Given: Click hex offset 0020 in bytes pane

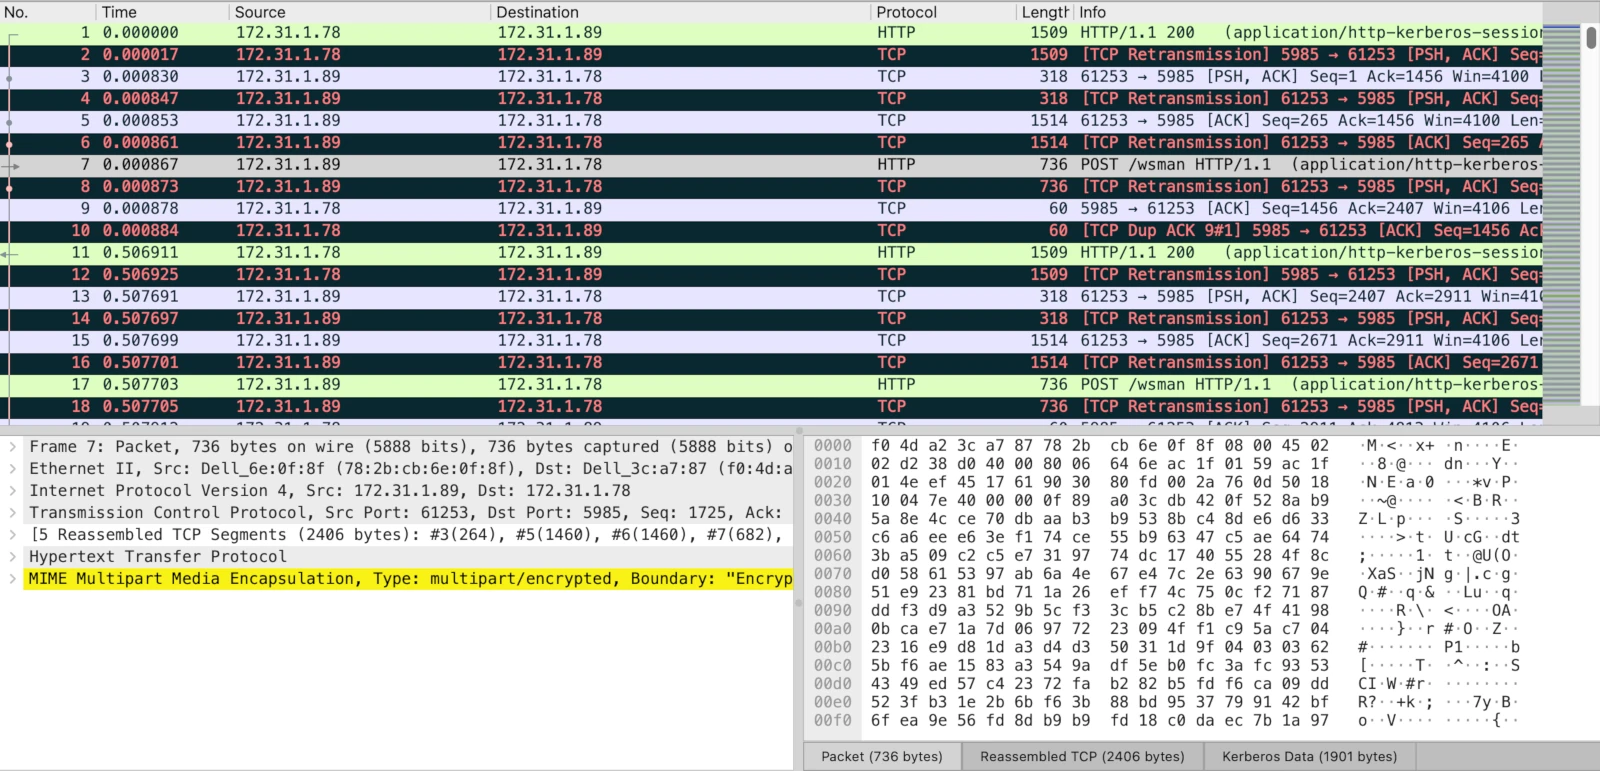Looking at the screenshot, I should 832,482.
